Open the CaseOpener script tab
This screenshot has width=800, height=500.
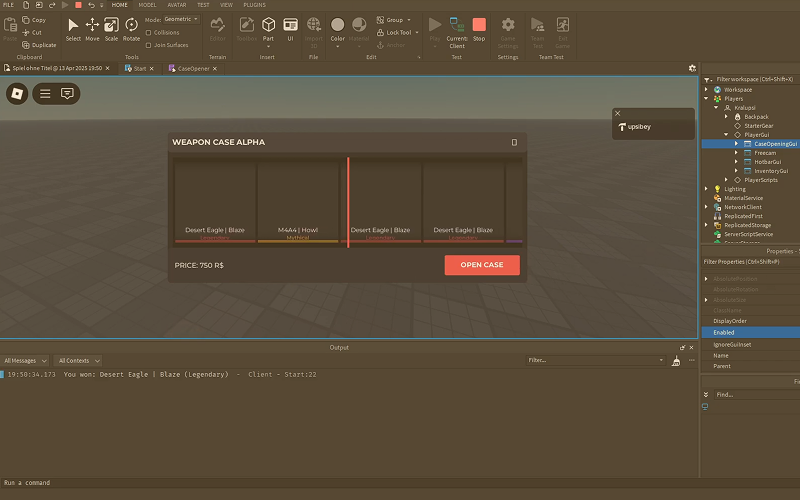click(x=193, y=68)
